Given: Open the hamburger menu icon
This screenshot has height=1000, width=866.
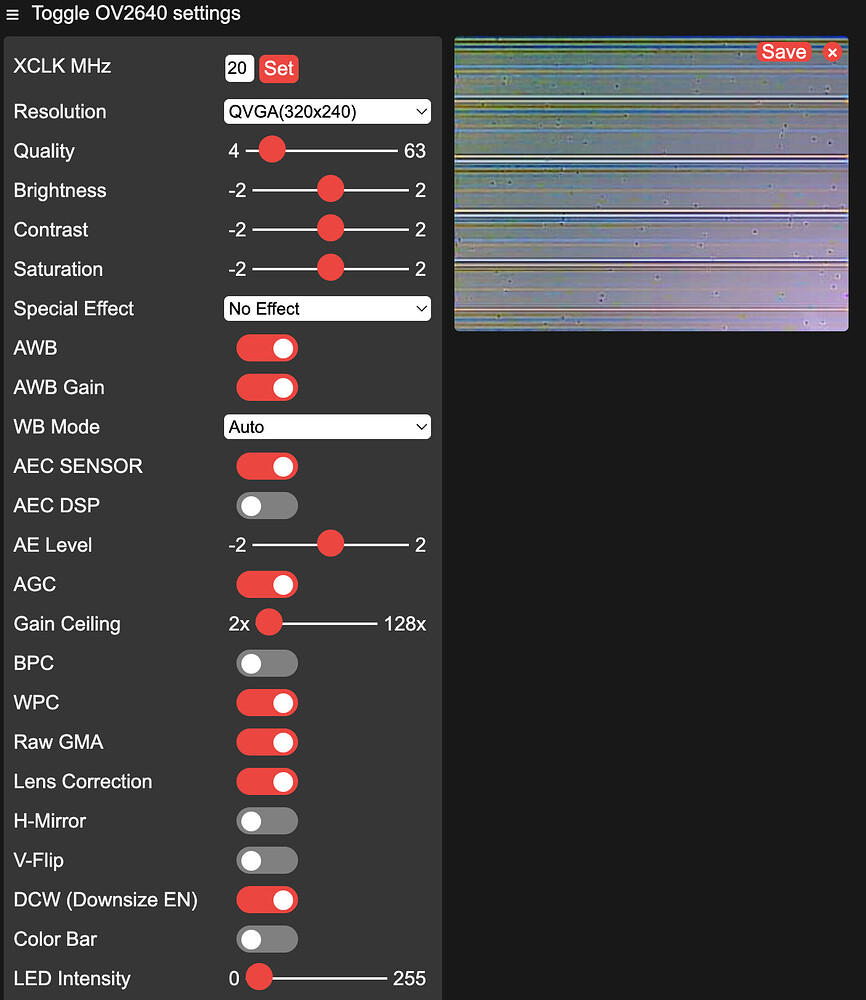Looking at the screenshot, I should click(13, 13).
